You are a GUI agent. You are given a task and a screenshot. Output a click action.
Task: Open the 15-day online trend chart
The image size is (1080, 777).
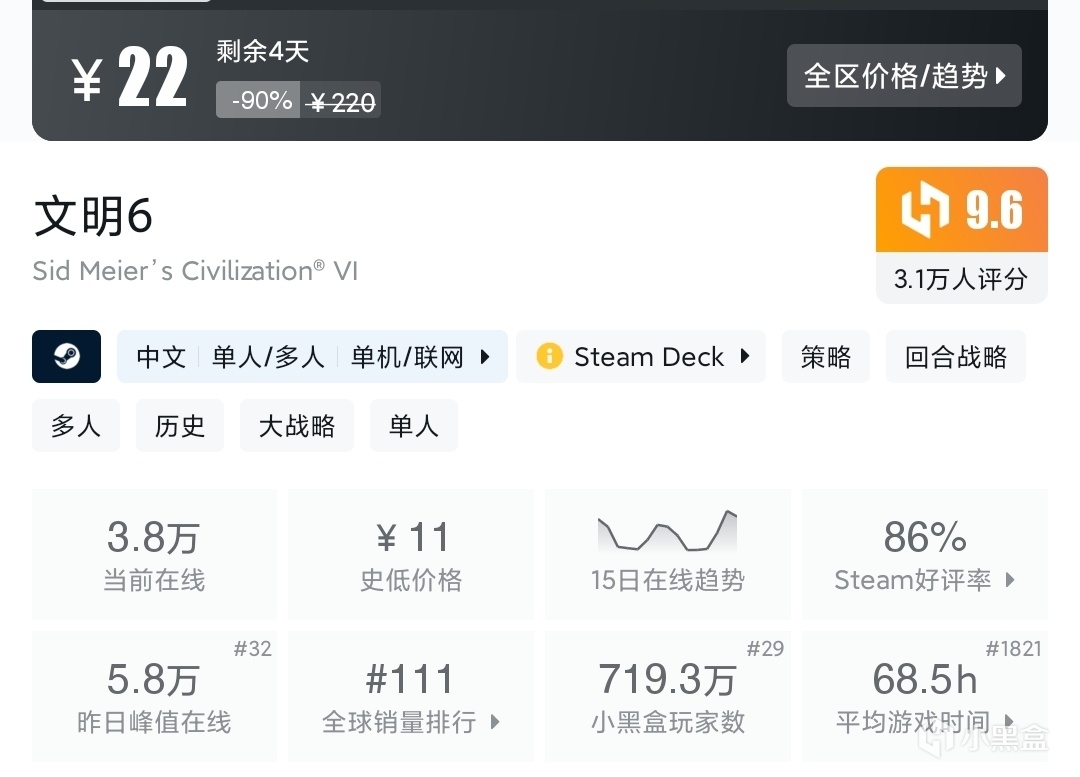667,554
